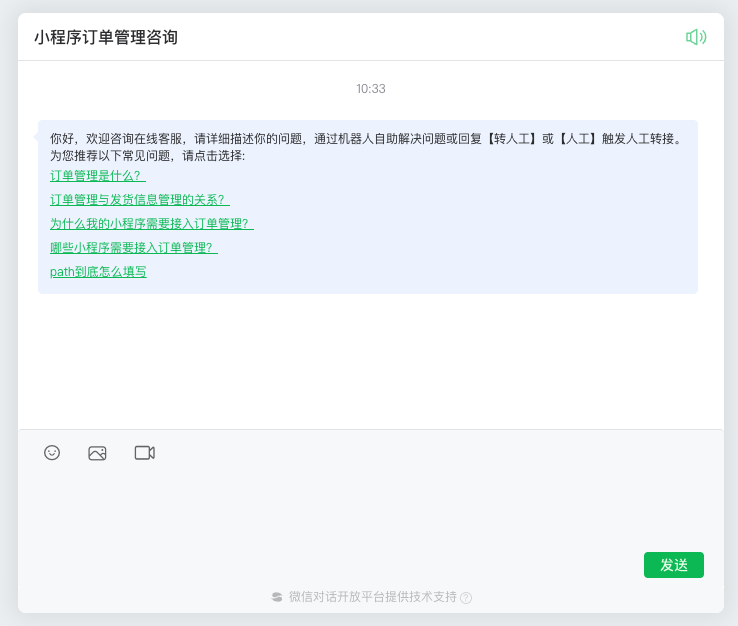Attach an image with the picture icon

[97, 453]
